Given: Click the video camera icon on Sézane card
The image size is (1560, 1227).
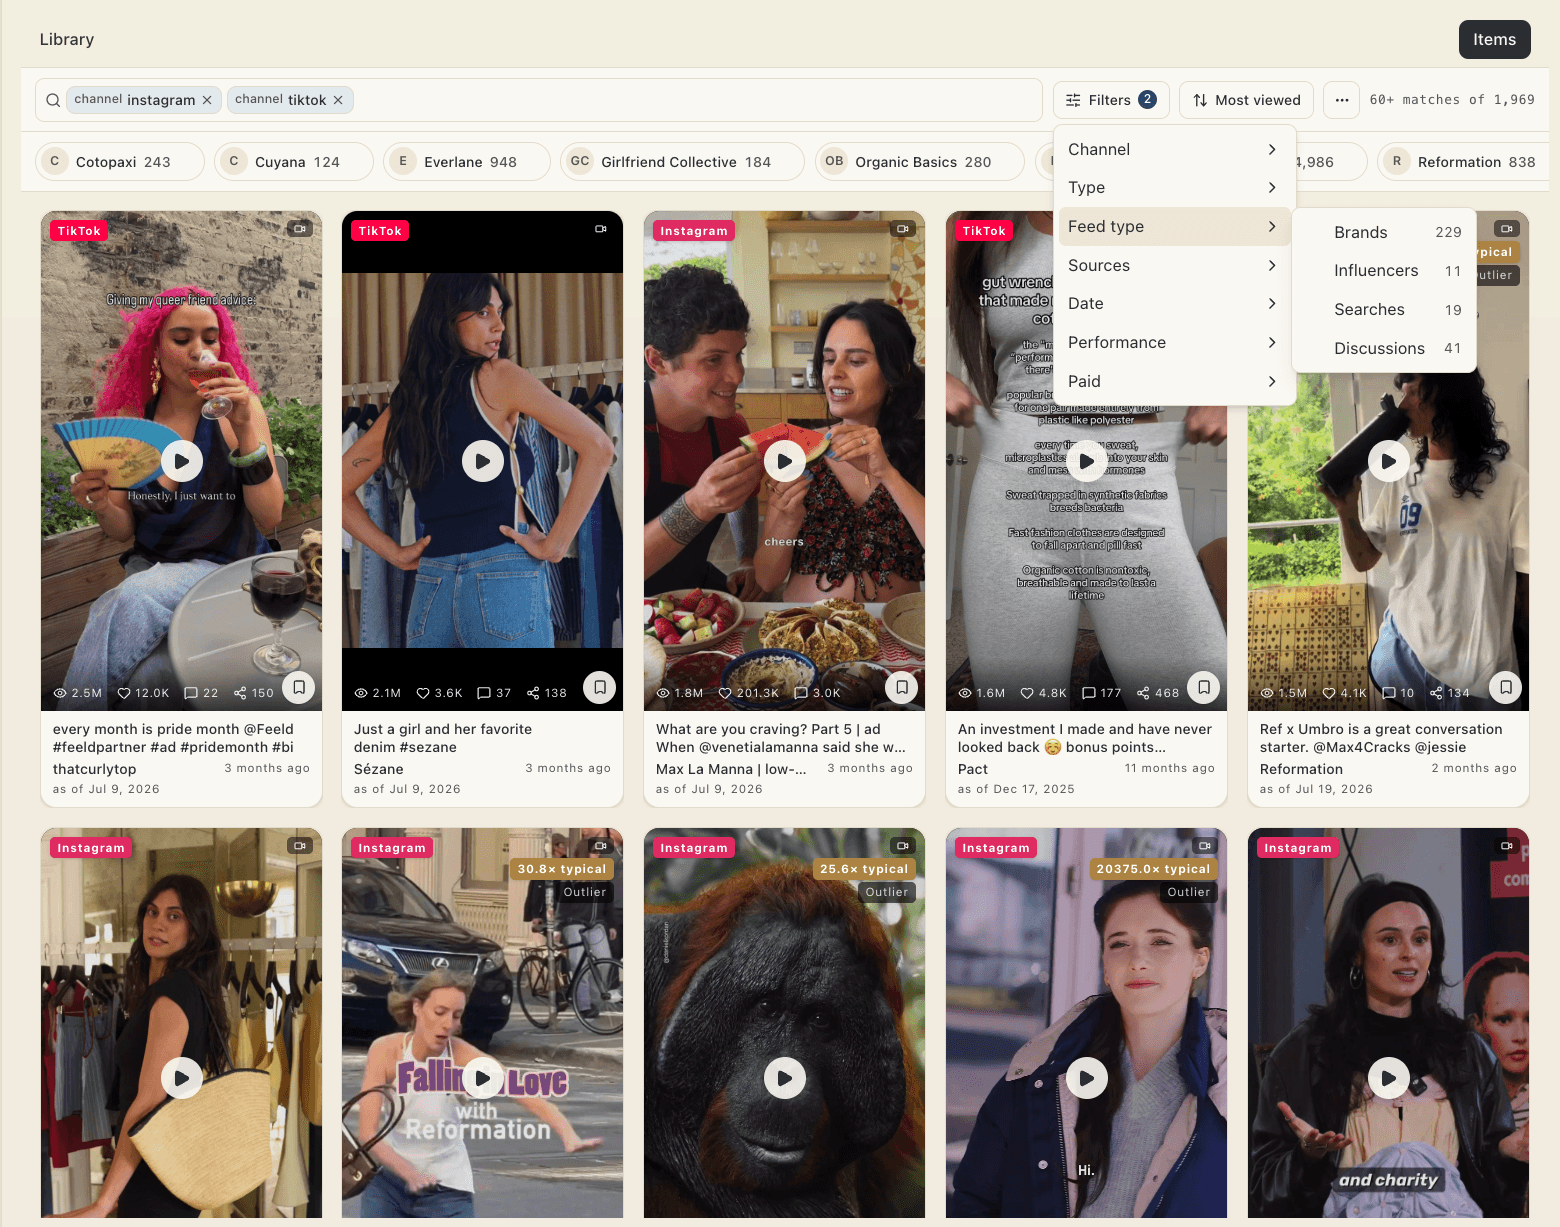Looking at the screenshot, I should click(601, 229).
